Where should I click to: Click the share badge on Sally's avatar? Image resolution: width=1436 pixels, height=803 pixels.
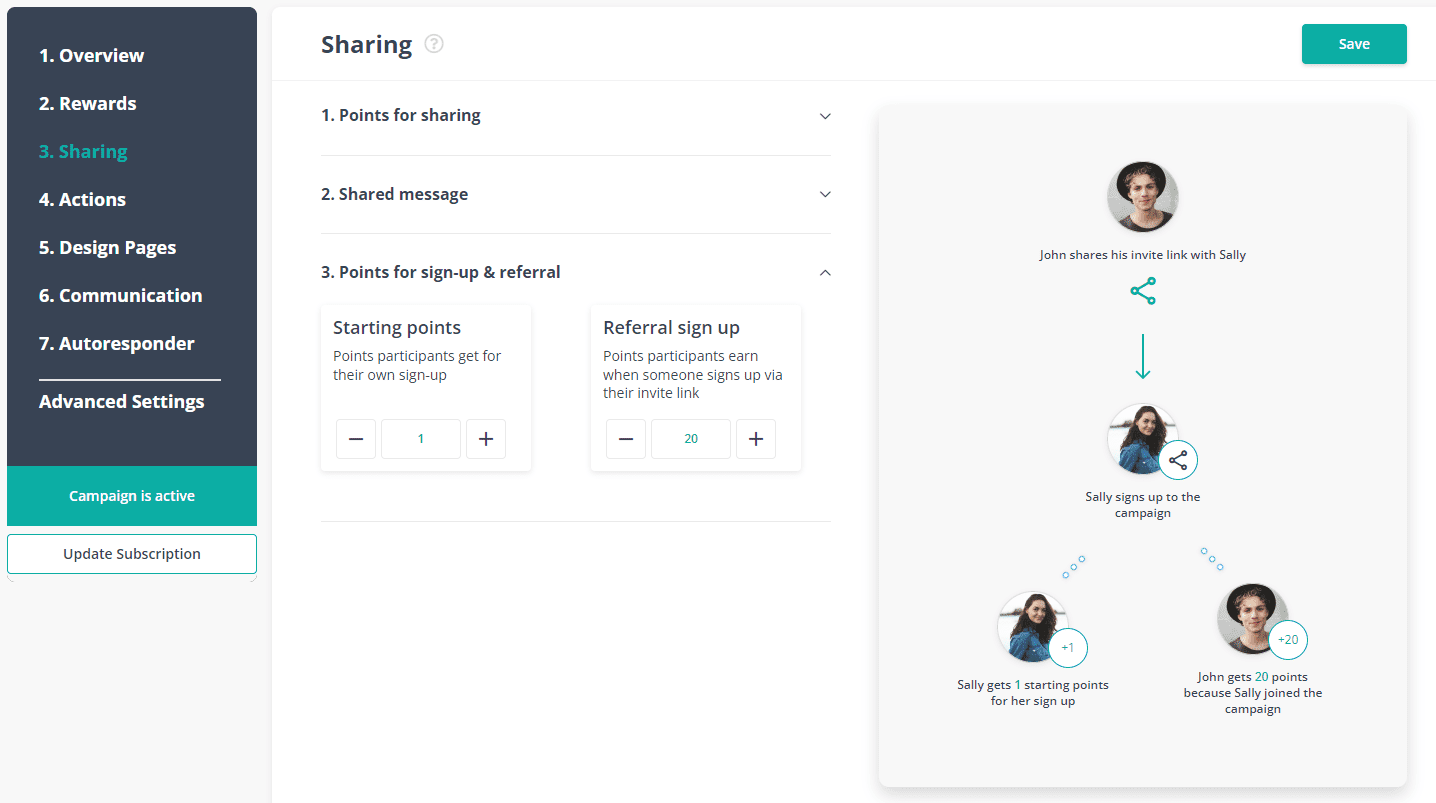pyautogui.click(x=1178, y=460)
